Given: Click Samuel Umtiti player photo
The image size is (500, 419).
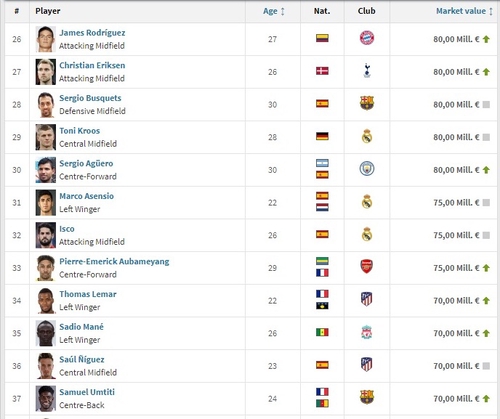Looking at the screenshot, I should click(x=46, y=399).
